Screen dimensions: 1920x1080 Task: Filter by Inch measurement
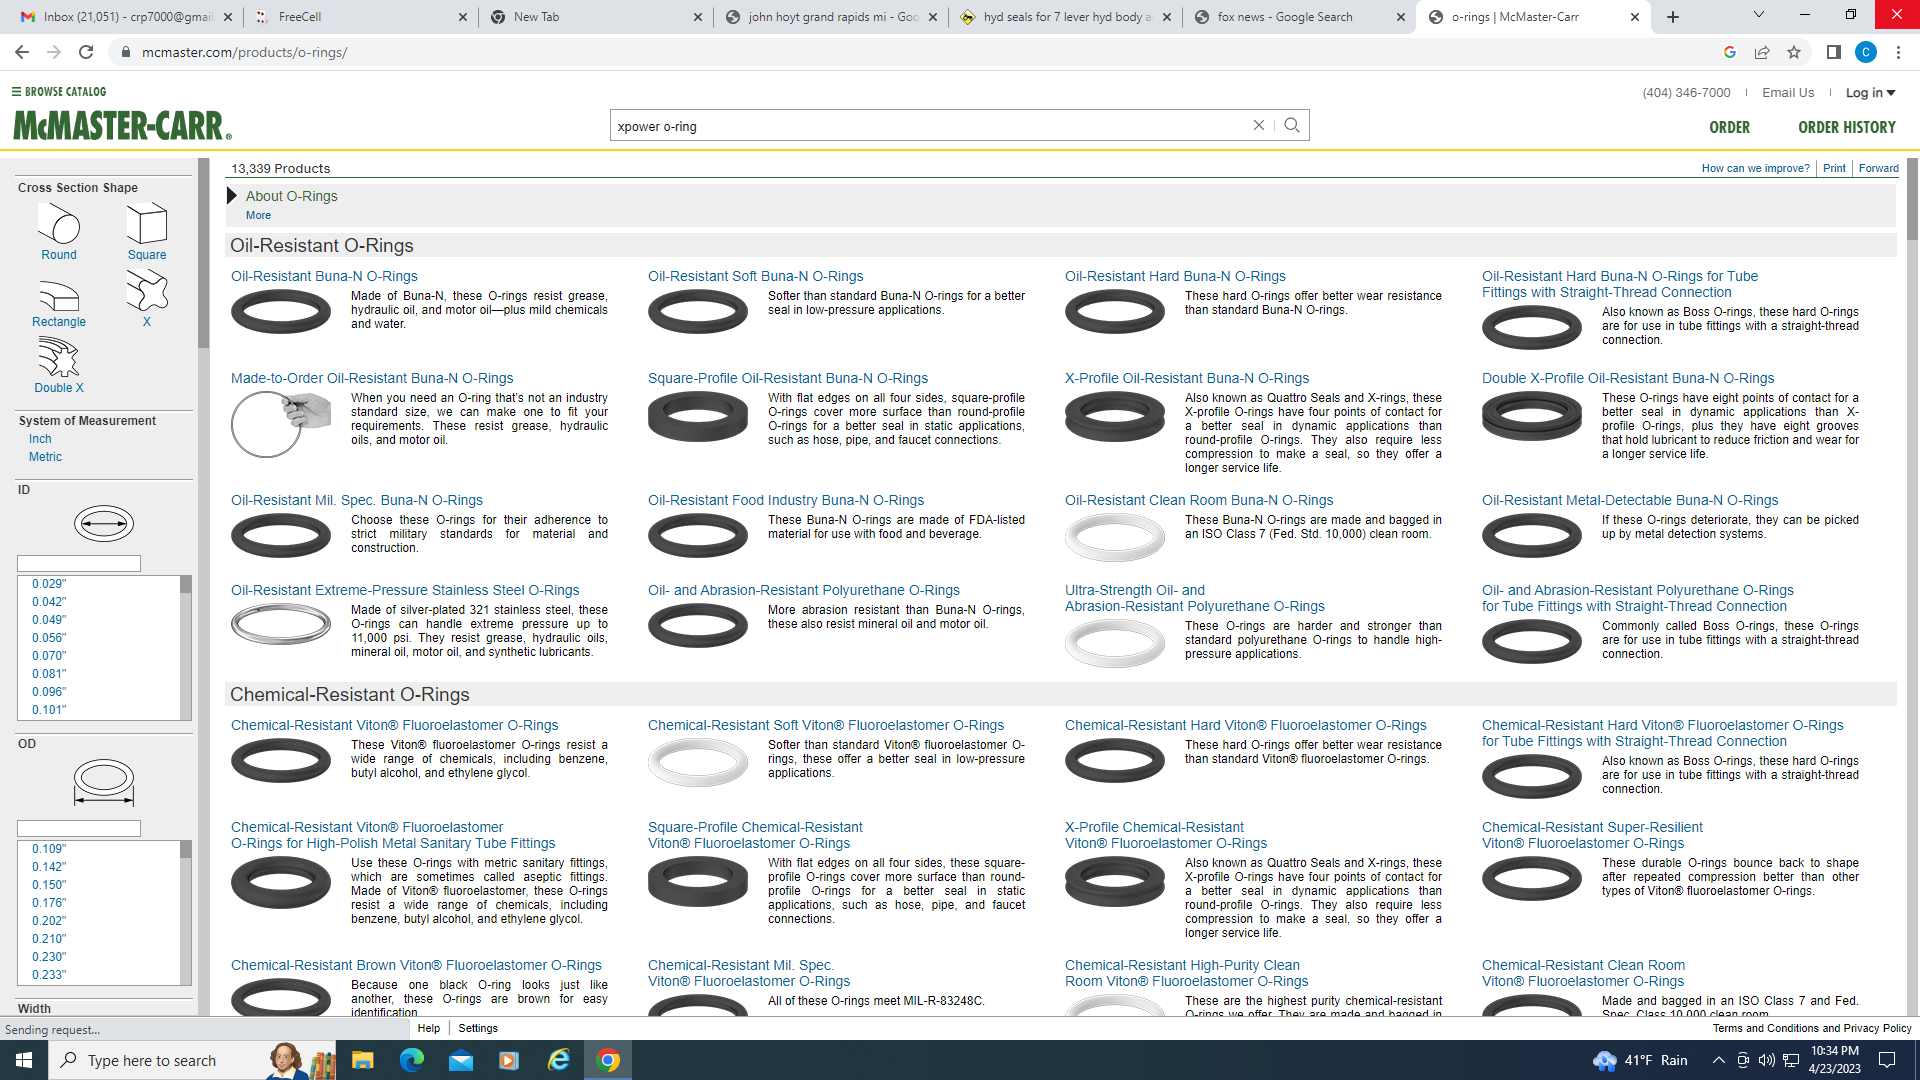click(40, 439)
